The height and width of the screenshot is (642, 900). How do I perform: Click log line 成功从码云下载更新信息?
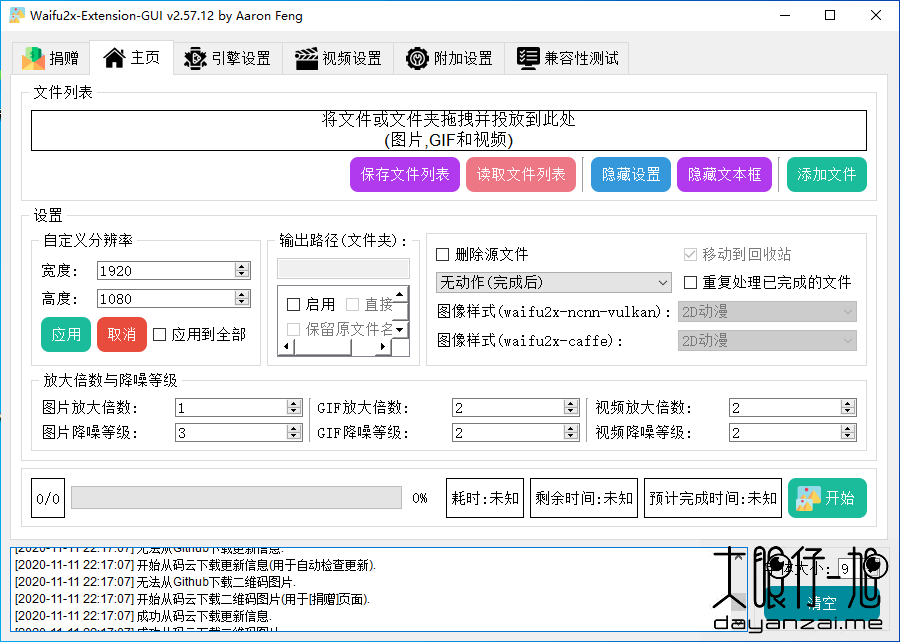click(x=143, y=616)
